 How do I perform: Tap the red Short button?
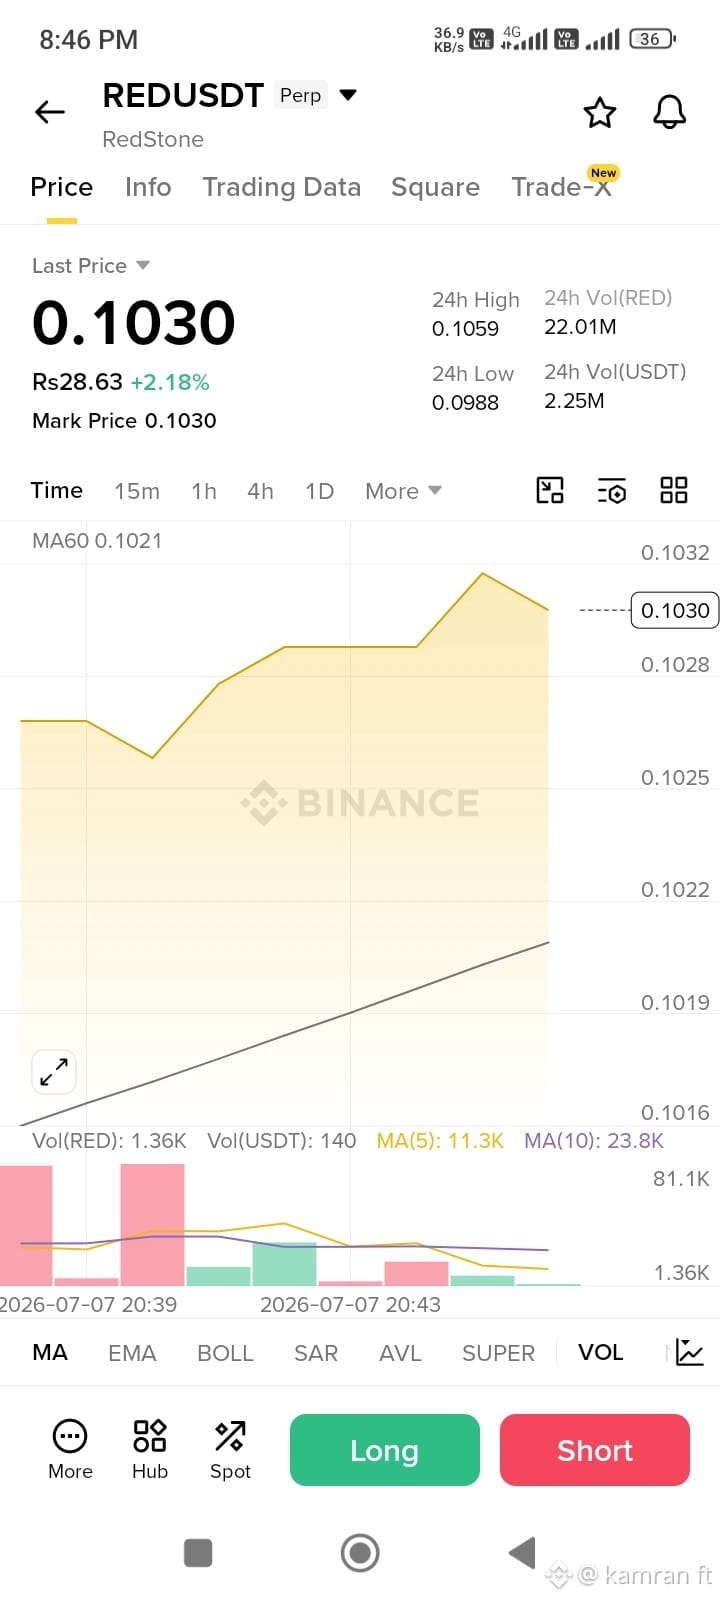(595, 1450)
